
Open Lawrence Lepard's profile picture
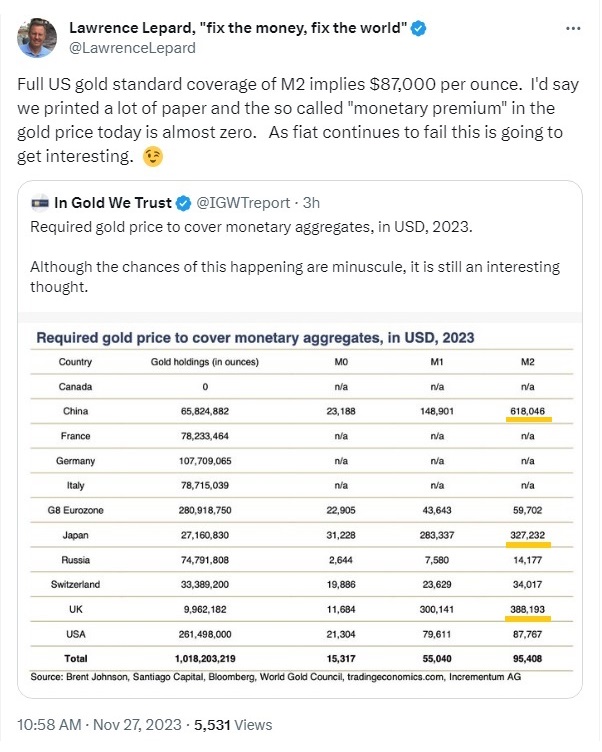tap(37, 38)
